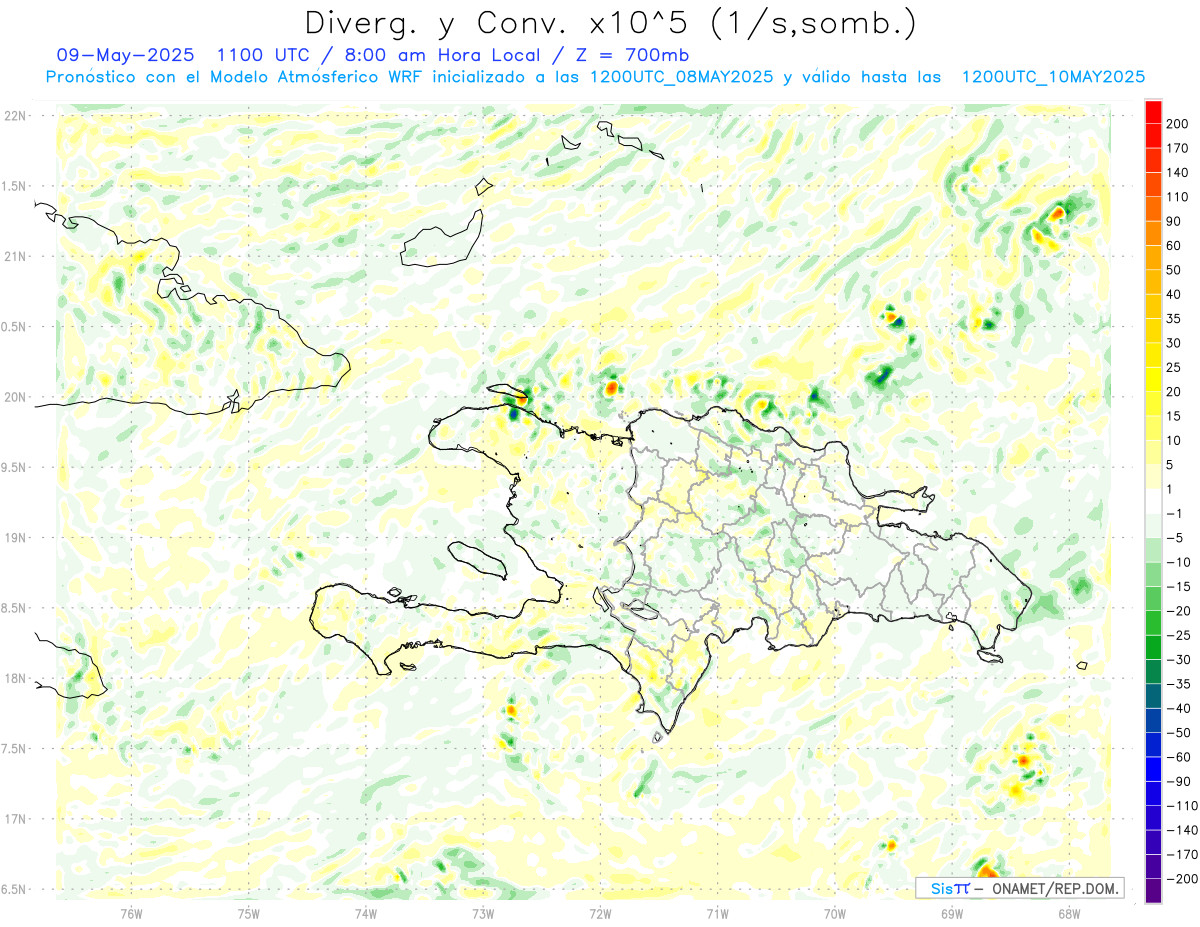Click the 17N latitude label
Viewport: 1200px width, 927px height.
(x=15, y=819)
